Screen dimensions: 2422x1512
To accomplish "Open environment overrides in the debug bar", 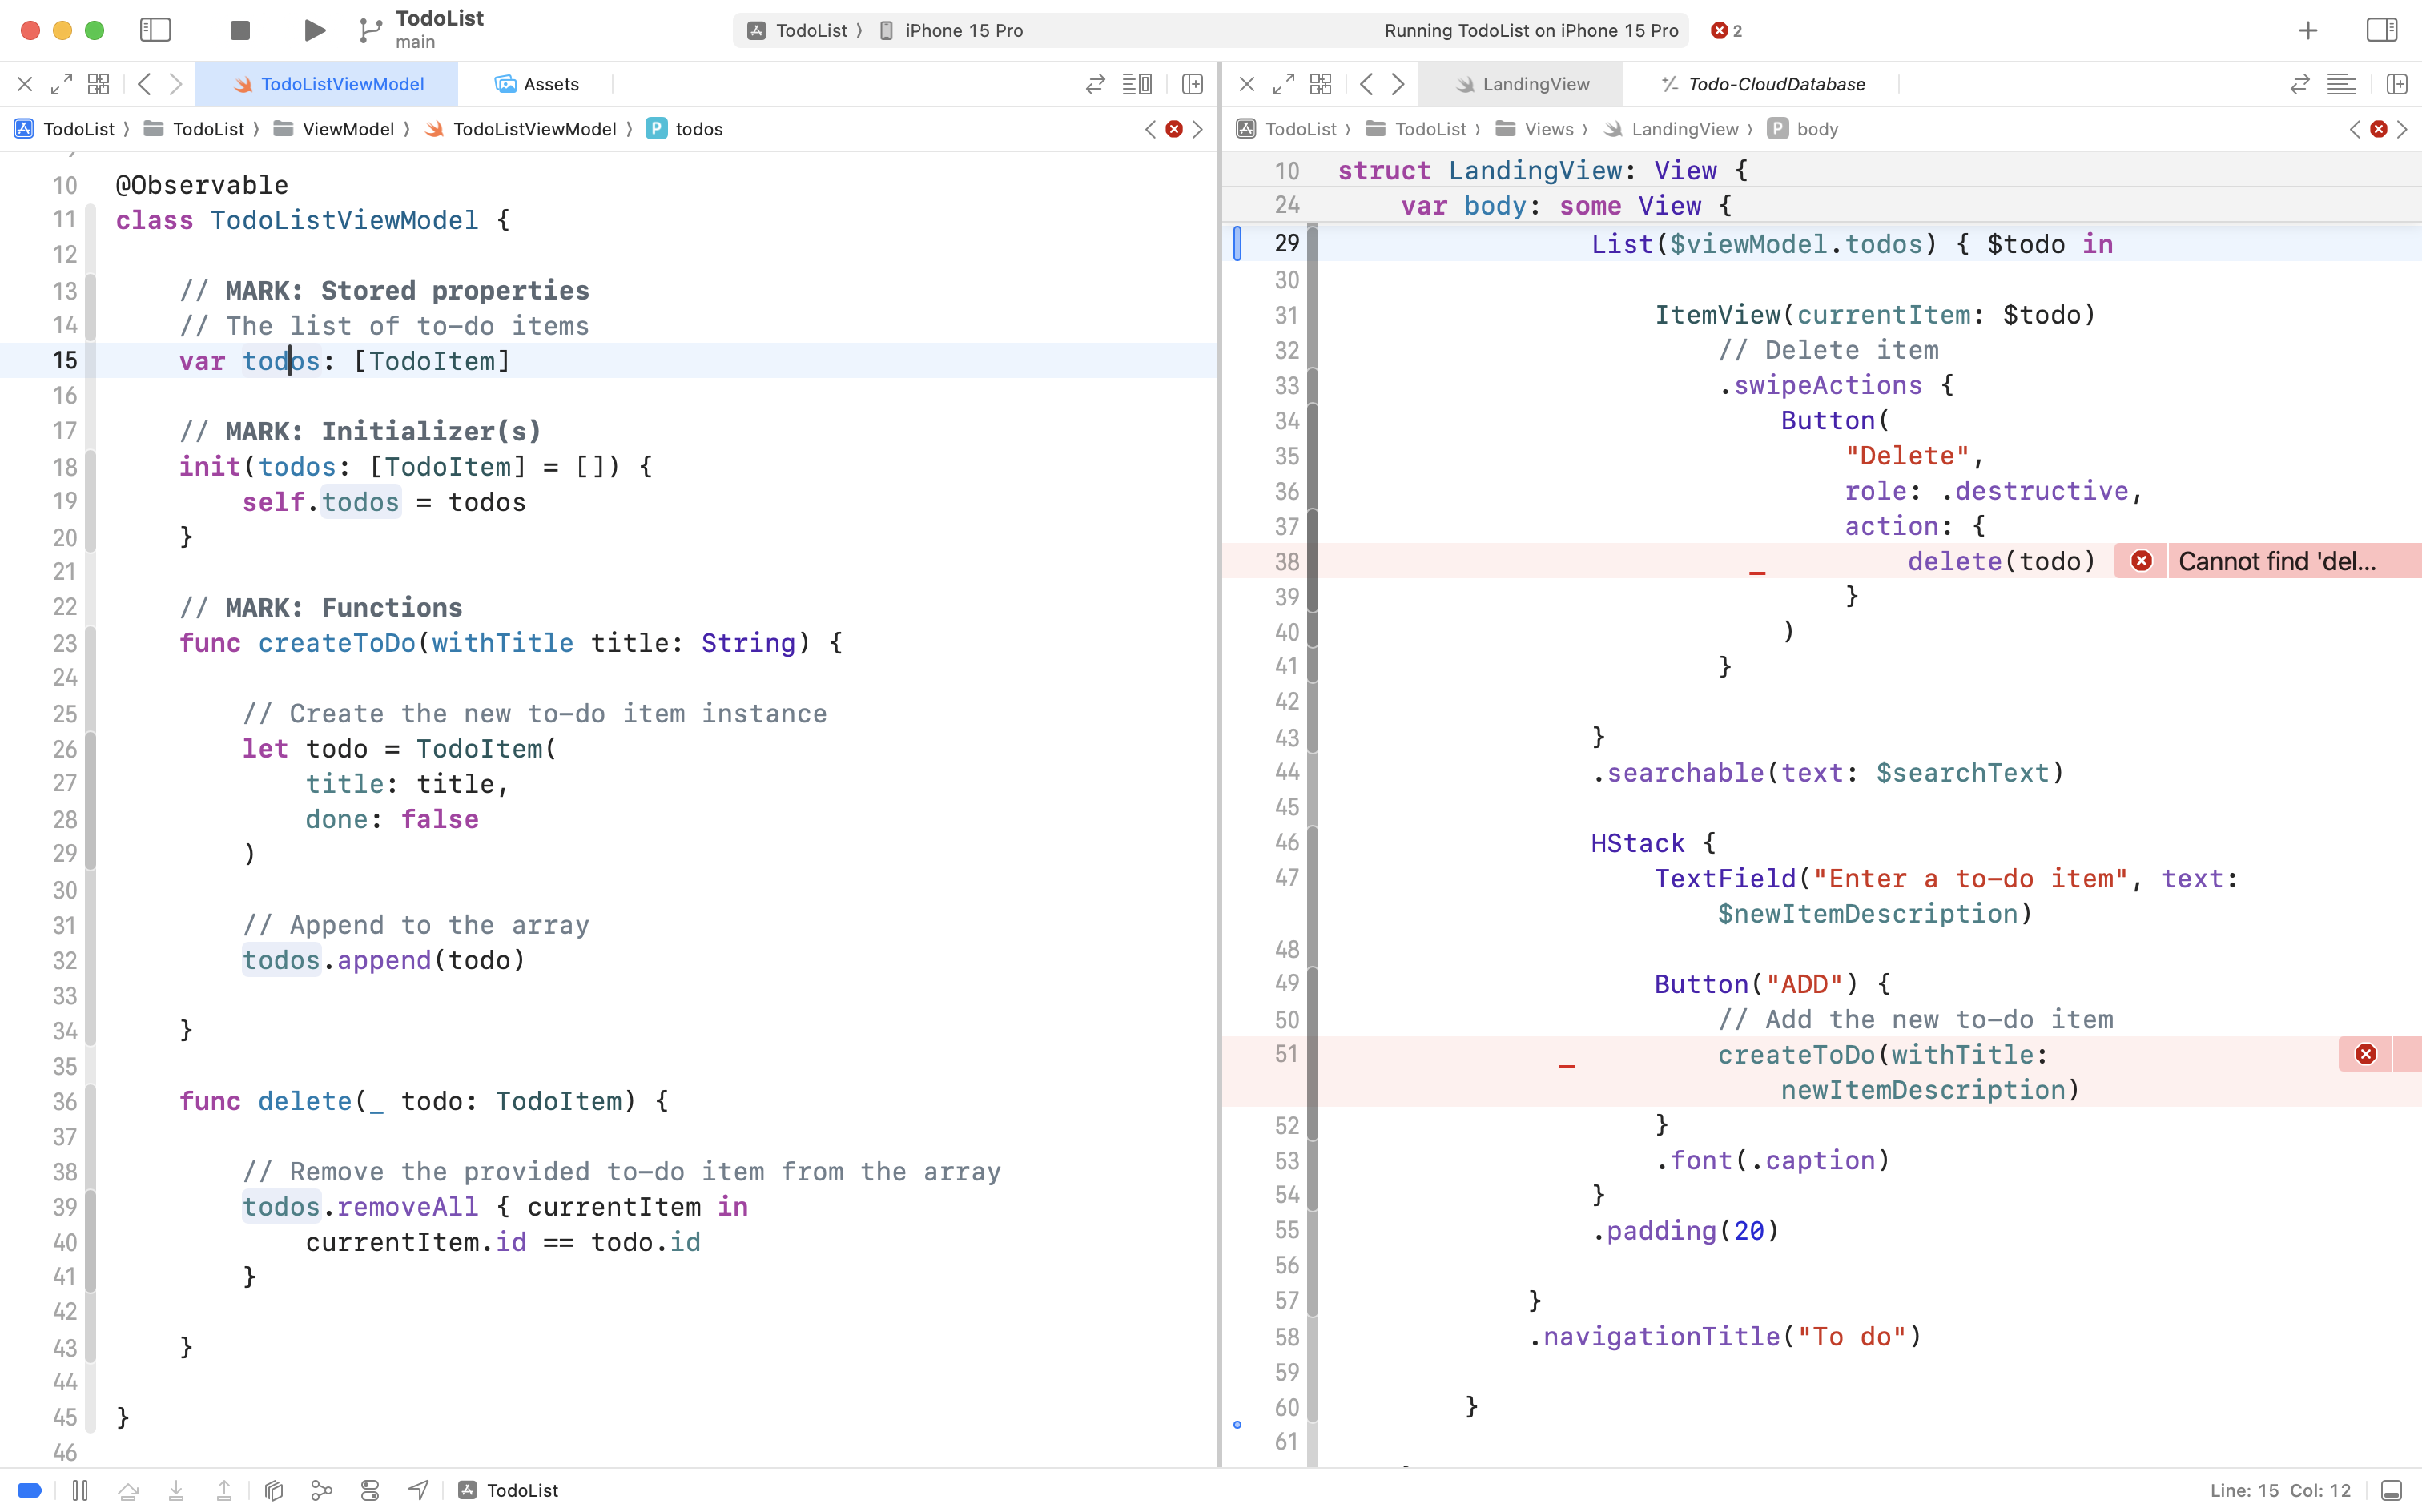I will pos(369,1490).
